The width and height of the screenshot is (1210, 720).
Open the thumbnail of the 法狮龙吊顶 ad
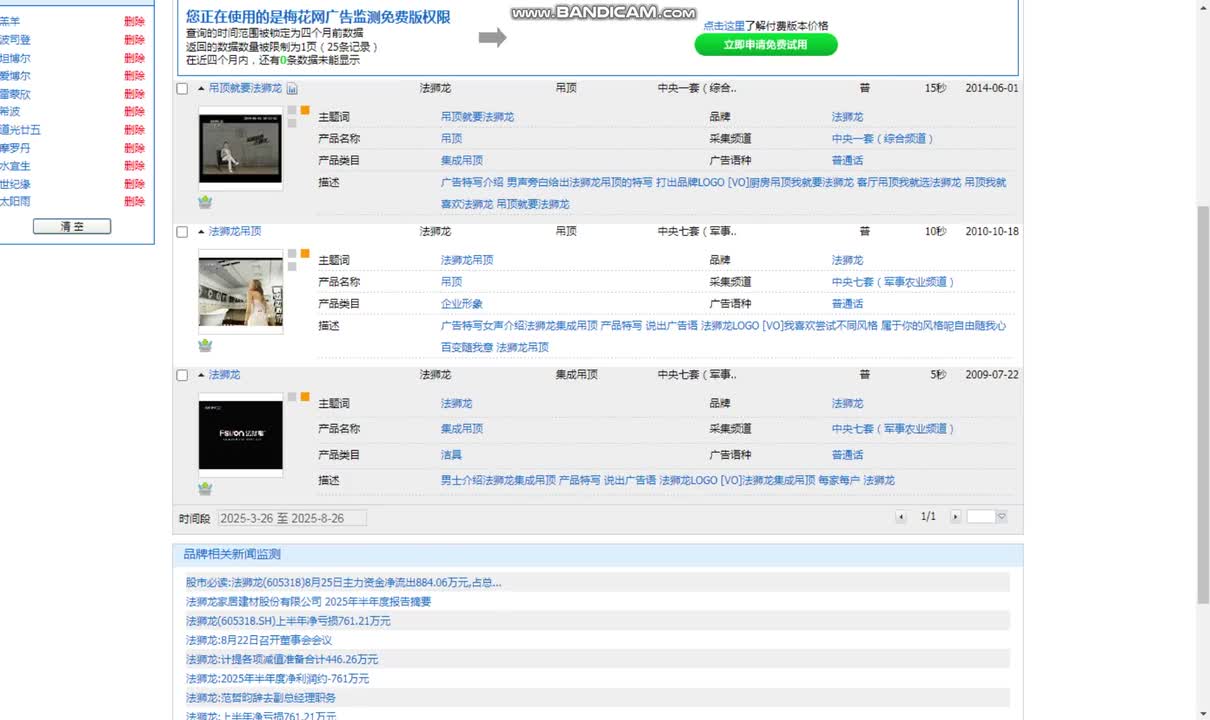pos(240,291)
